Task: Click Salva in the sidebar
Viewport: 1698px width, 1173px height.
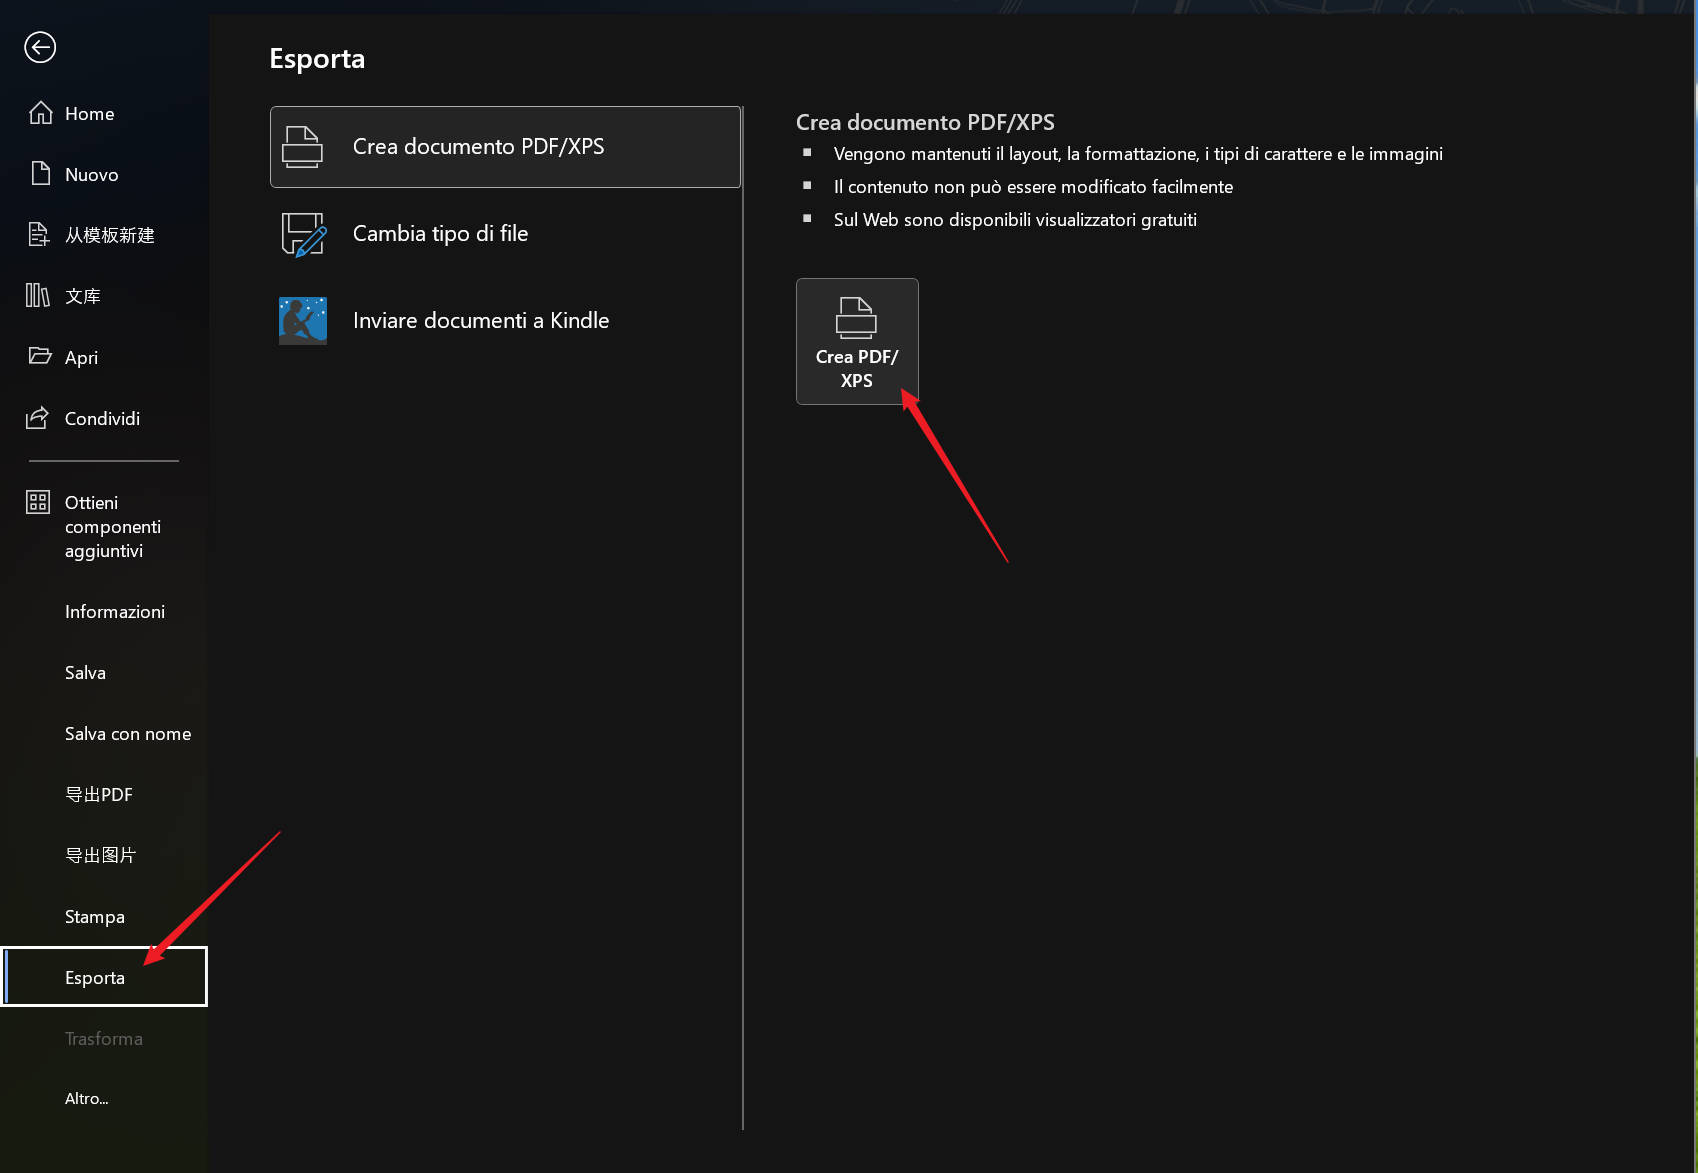Action: [85, 673]
